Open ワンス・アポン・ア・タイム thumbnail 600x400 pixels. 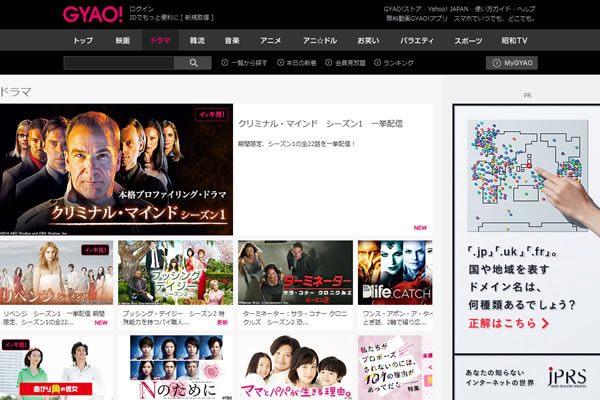click(395, 273)
